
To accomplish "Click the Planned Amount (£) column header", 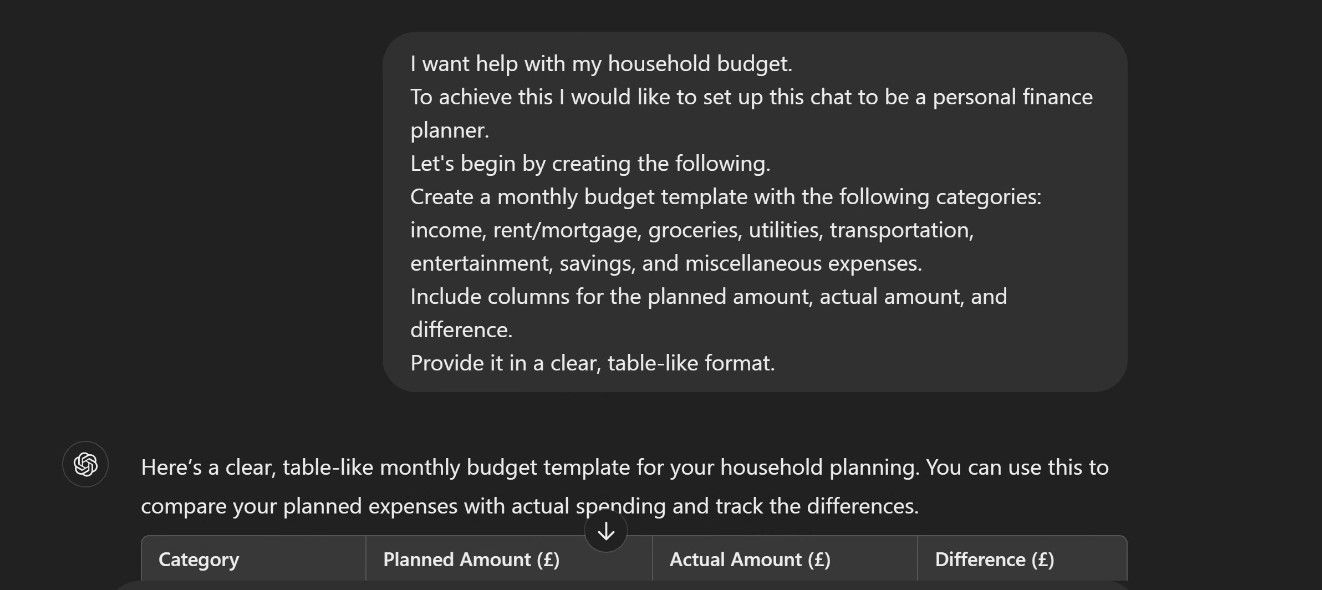I will [471, 560].
